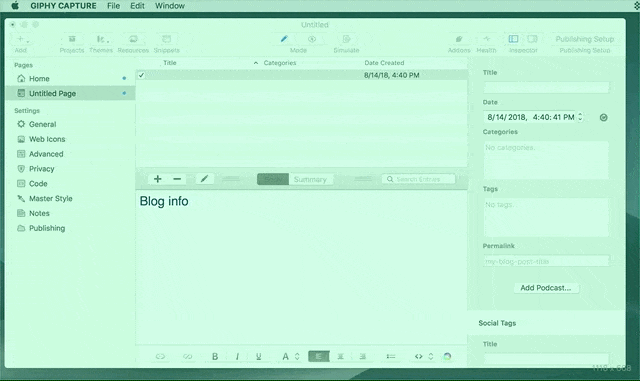Open the Health check icon

coord(487,39)
